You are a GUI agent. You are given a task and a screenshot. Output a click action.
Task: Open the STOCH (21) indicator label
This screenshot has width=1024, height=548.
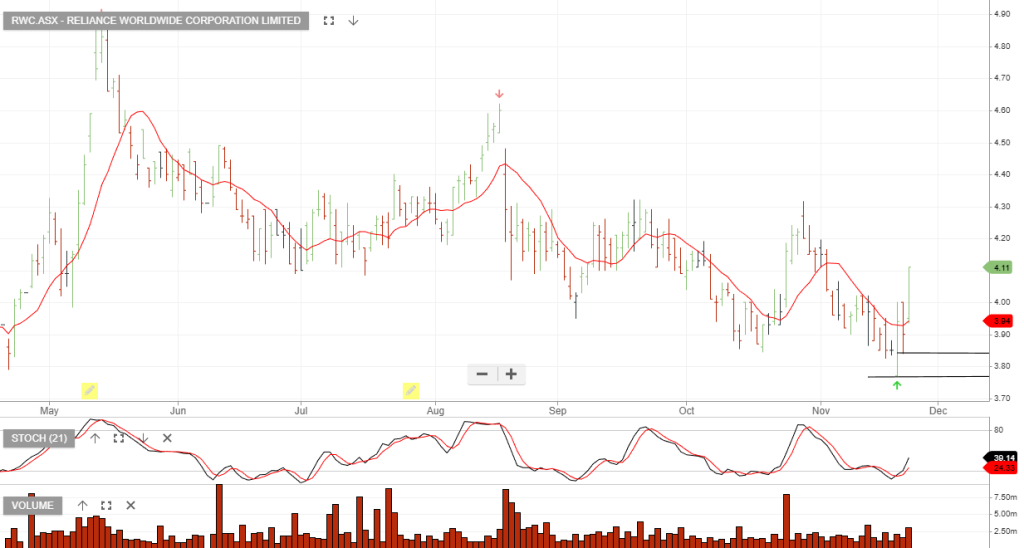tap(39, 438)
